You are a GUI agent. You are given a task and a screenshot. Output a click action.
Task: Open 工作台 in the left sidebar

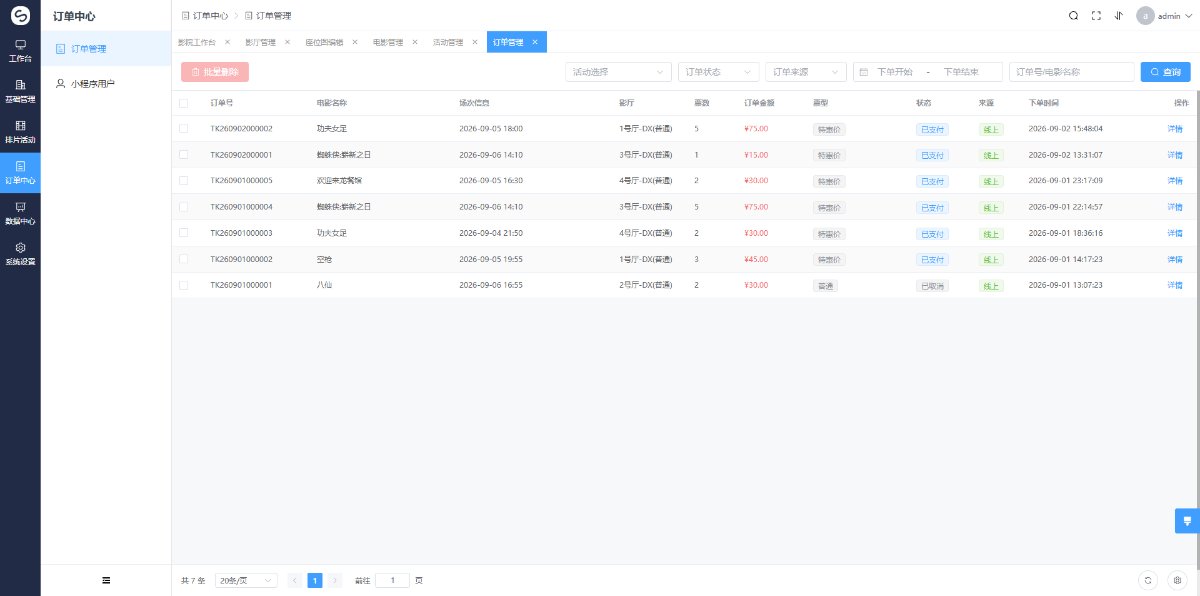coord(20,51)
